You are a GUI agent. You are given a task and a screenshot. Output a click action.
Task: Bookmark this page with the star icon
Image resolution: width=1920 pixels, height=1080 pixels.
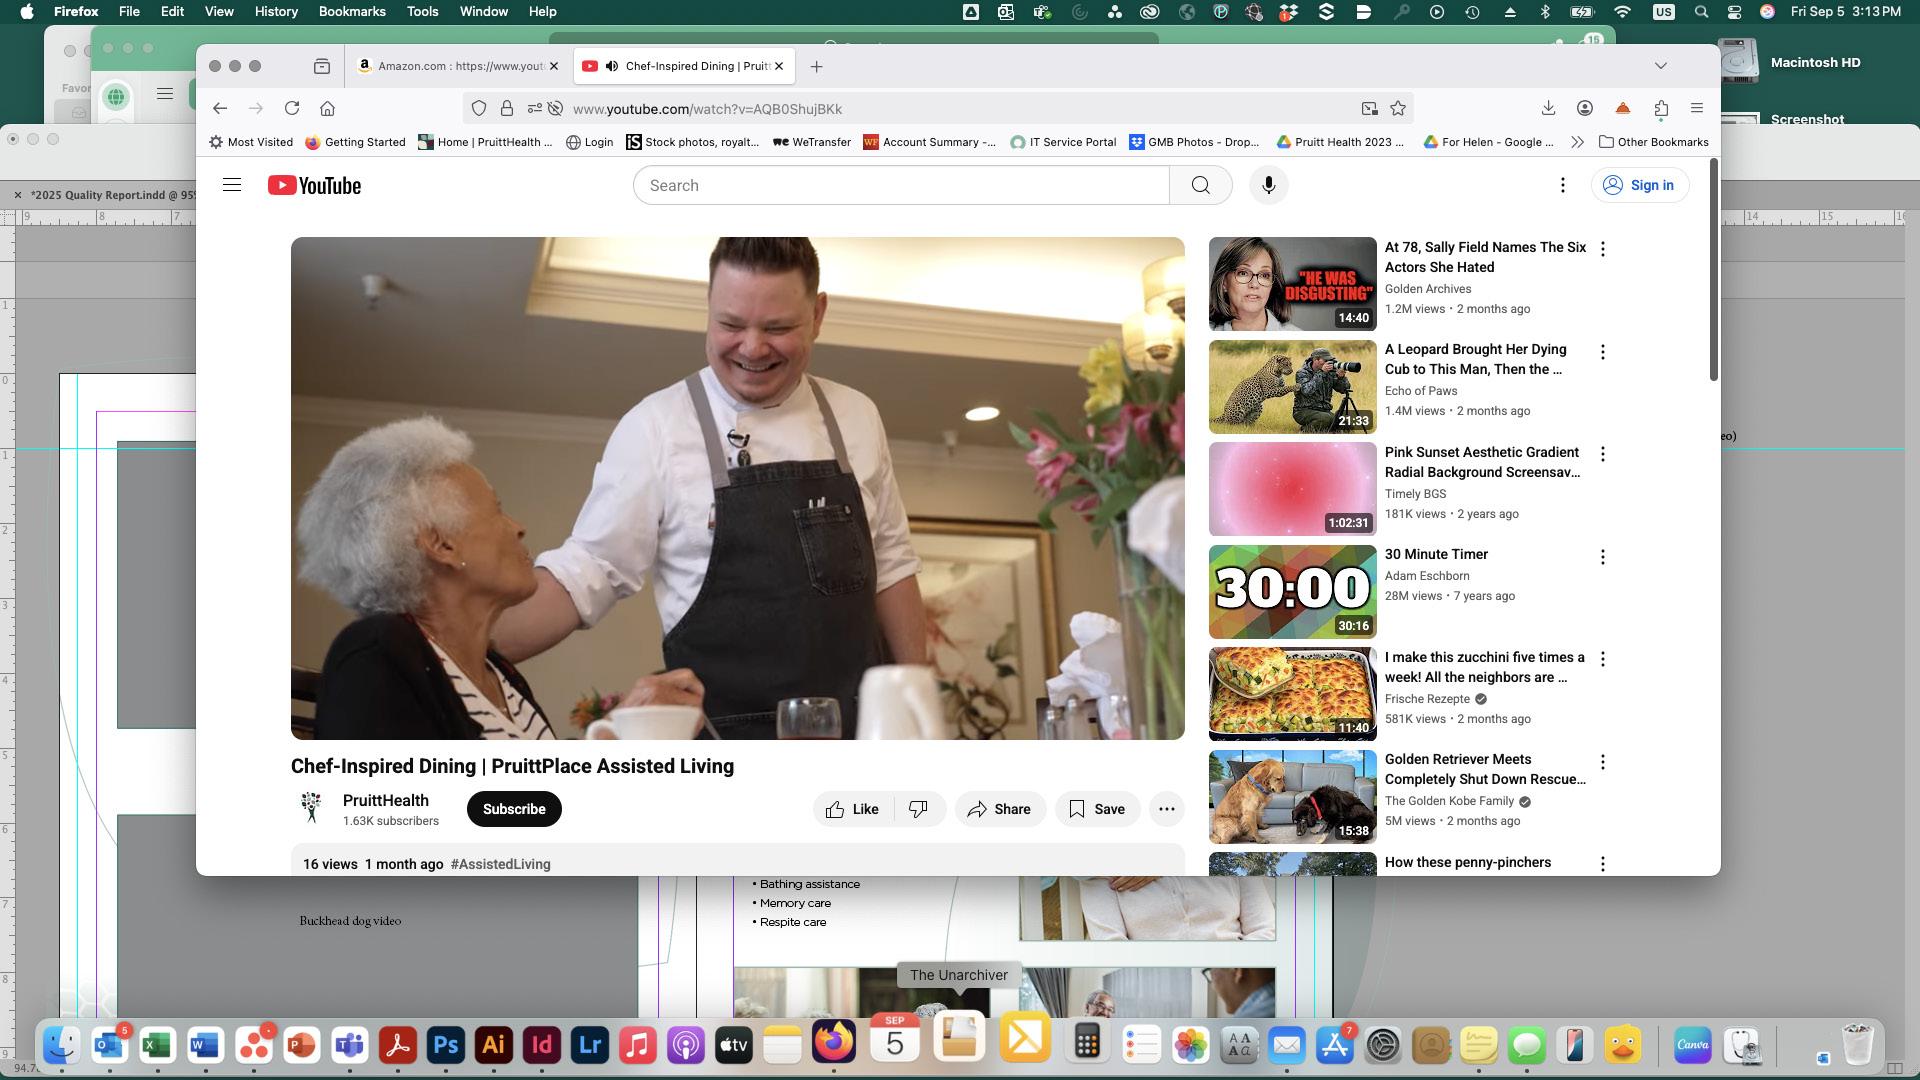pyautogui.click(x=1398, y=108)
